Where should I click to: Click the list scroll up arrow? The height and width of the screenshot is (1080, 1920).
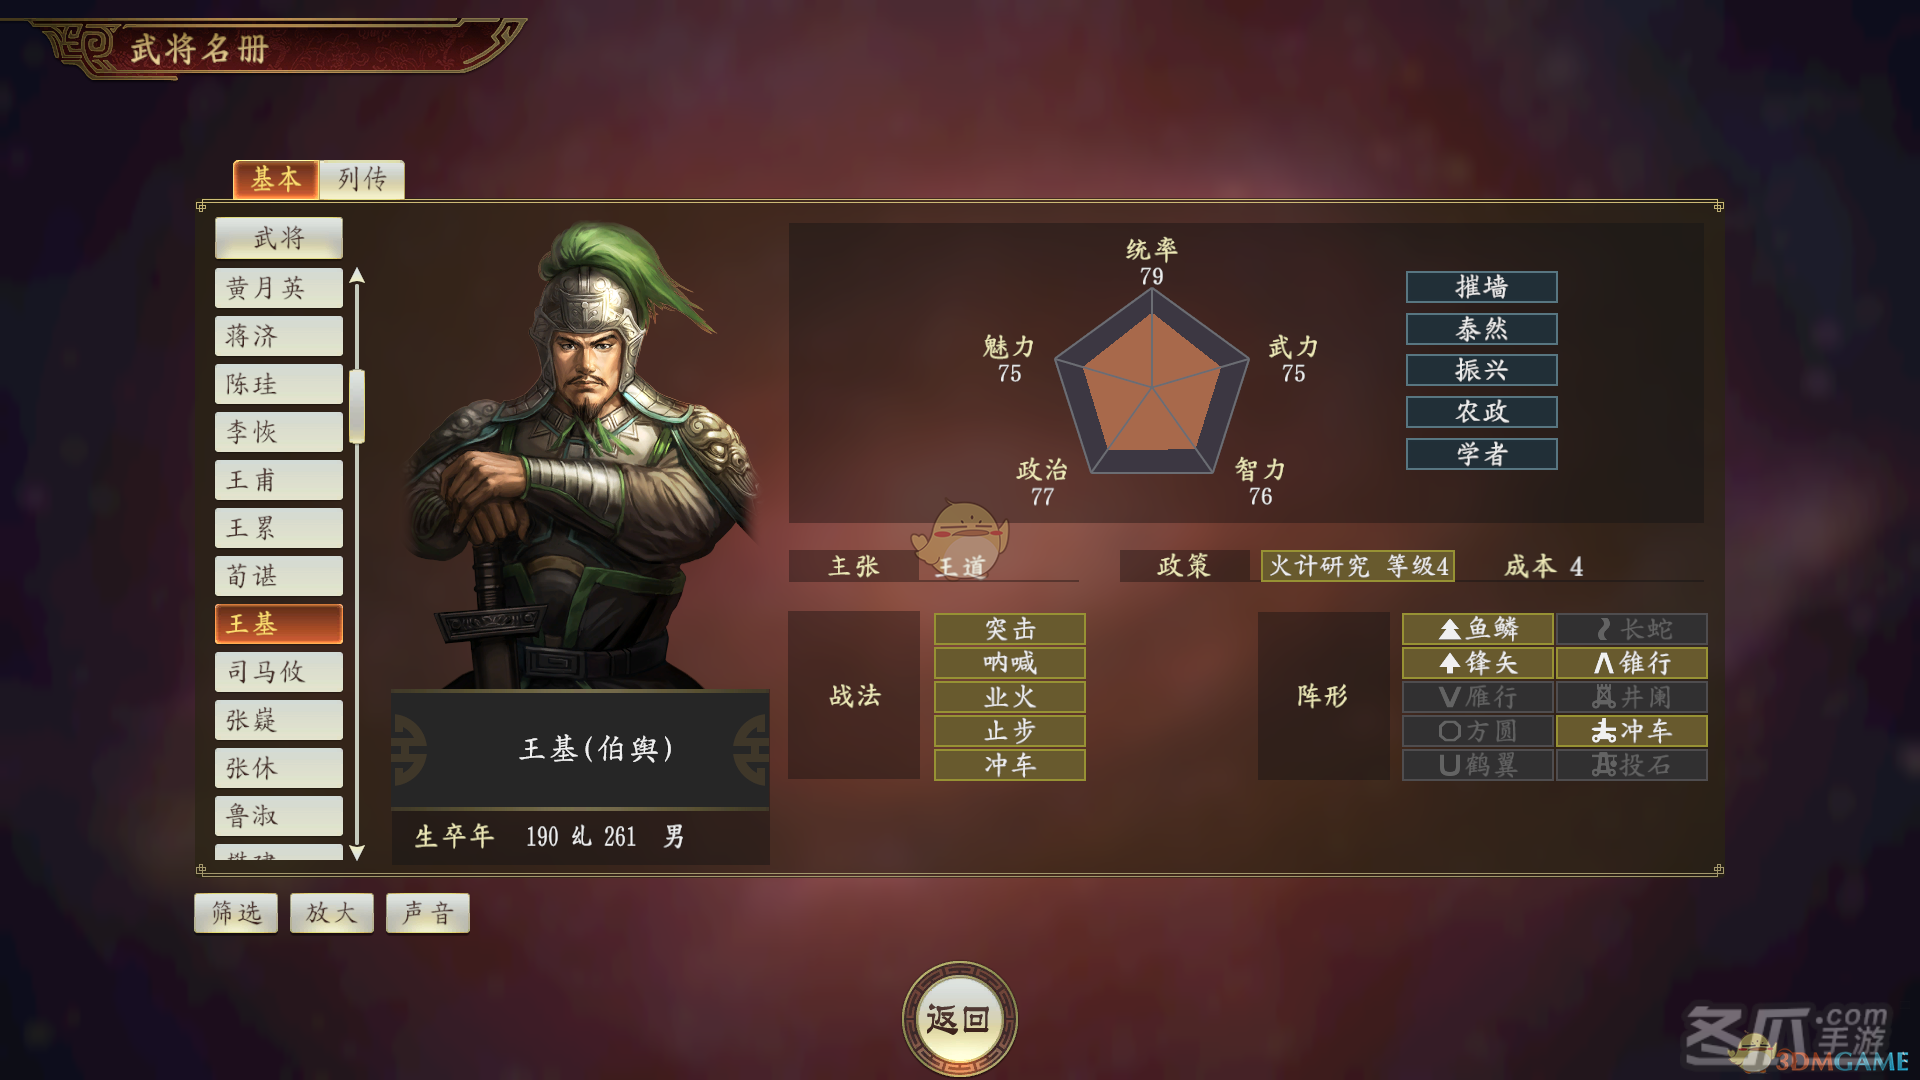pyautogui.click(x=357, y=276)
